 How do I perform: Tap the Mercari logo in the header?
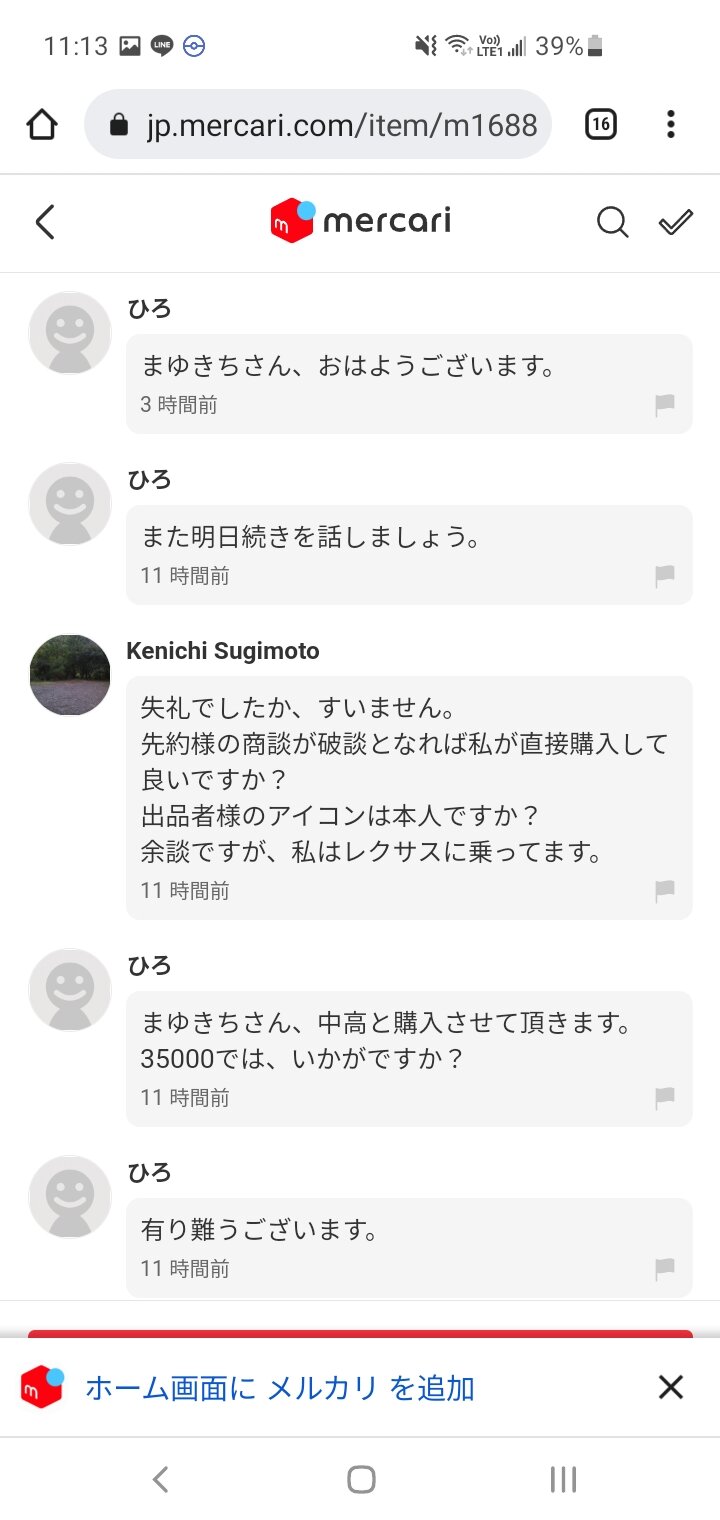360,220
